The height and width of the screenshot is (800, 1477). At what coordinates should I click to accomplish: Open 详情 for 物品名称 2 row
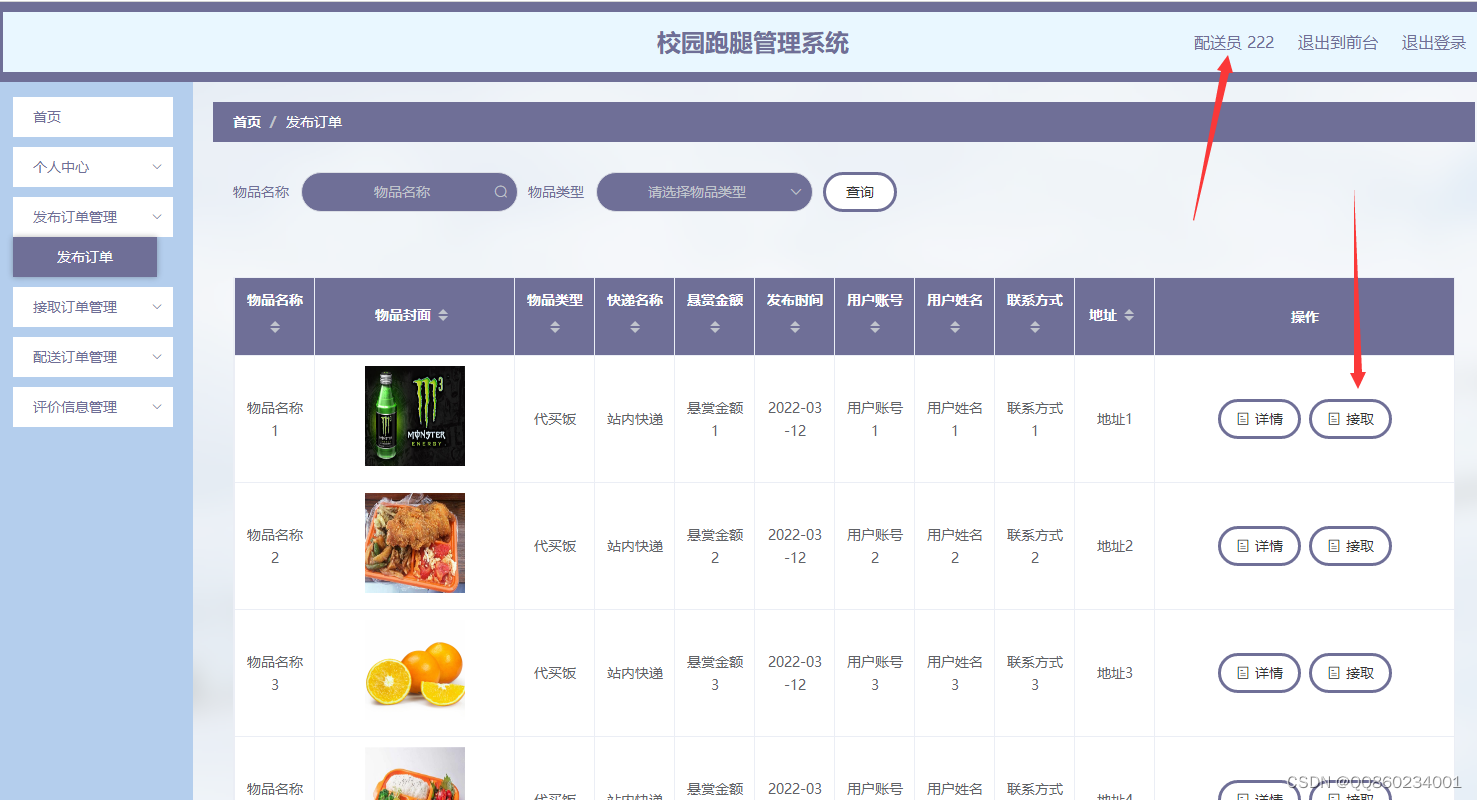click(x=1259, y=546)
